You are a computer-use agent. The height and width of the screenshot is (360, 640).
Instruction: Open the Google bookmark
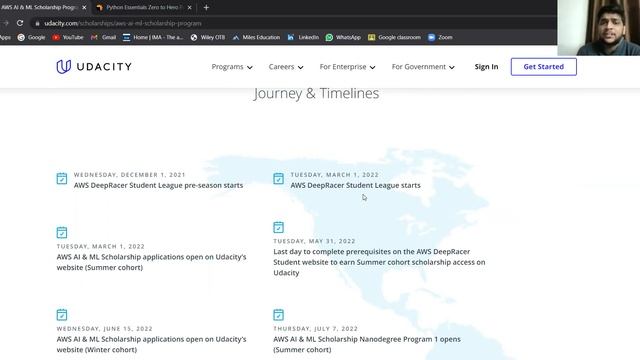click(x=31, y=37)
